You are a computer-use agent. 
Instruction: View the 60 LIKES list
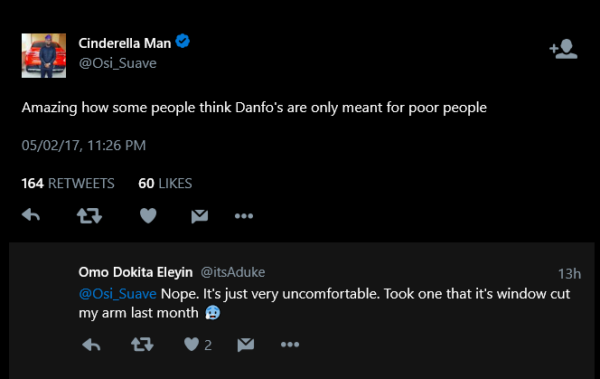165,183
